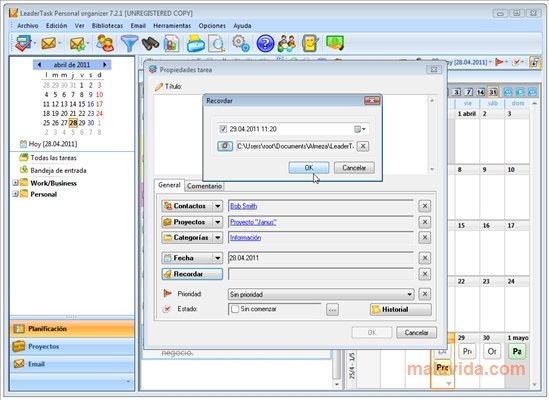Open the Proyecto "Janus" link
549x400 pixels.
coord(253,222)
